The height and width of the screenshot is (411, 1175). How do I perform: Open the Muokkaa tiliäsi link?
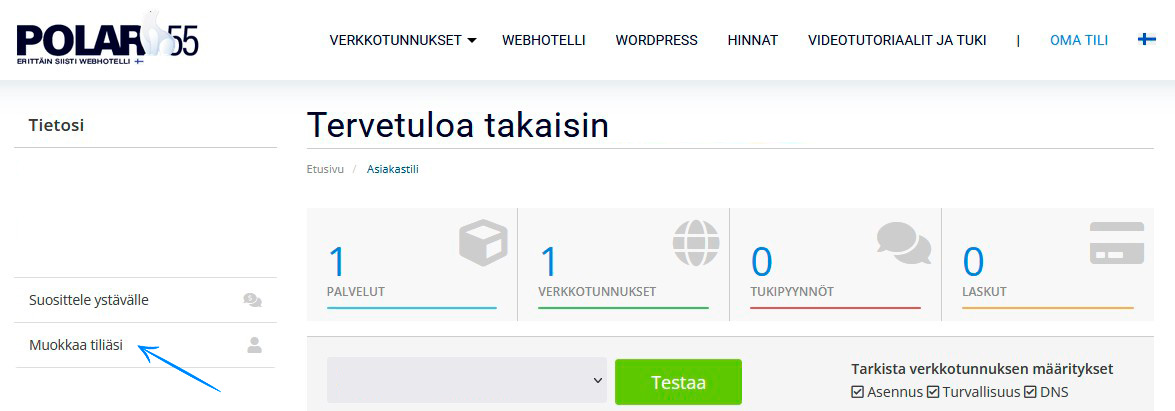click(76, 345)
